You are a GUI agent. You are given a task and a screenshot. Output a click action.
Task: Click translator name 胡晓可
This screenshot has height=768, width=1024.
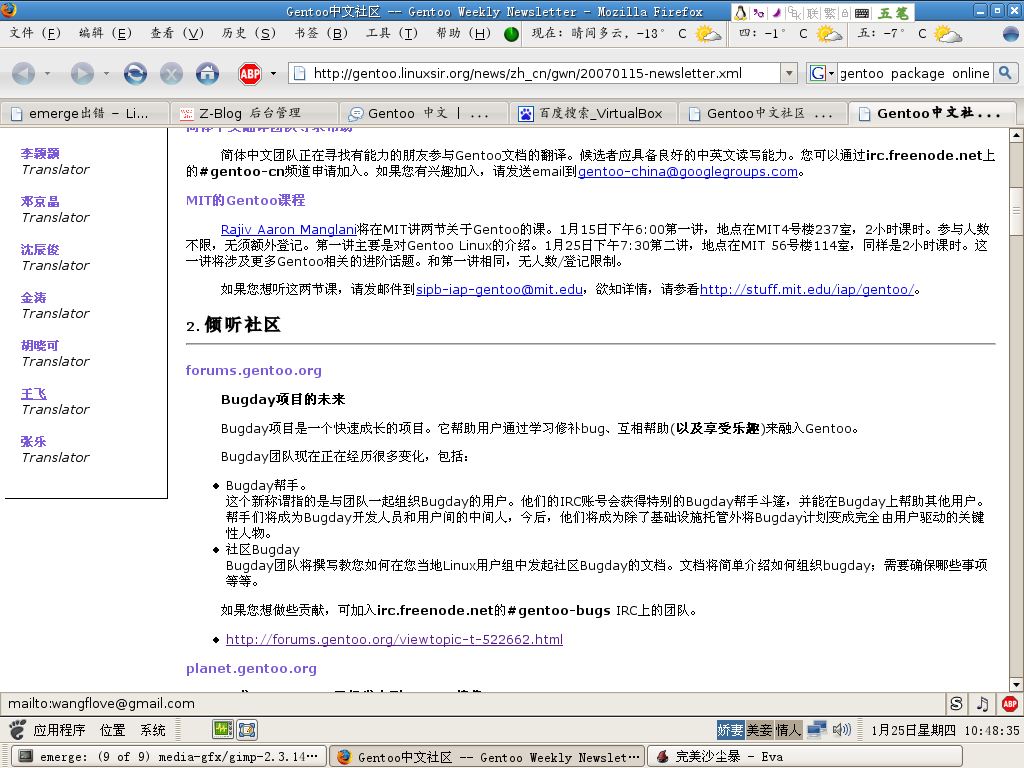[40, 345]
